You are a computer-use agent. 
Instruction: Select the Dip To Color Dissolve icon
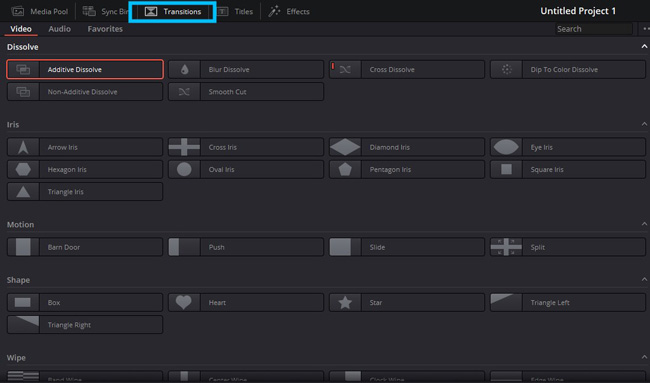tap(506, 70)
